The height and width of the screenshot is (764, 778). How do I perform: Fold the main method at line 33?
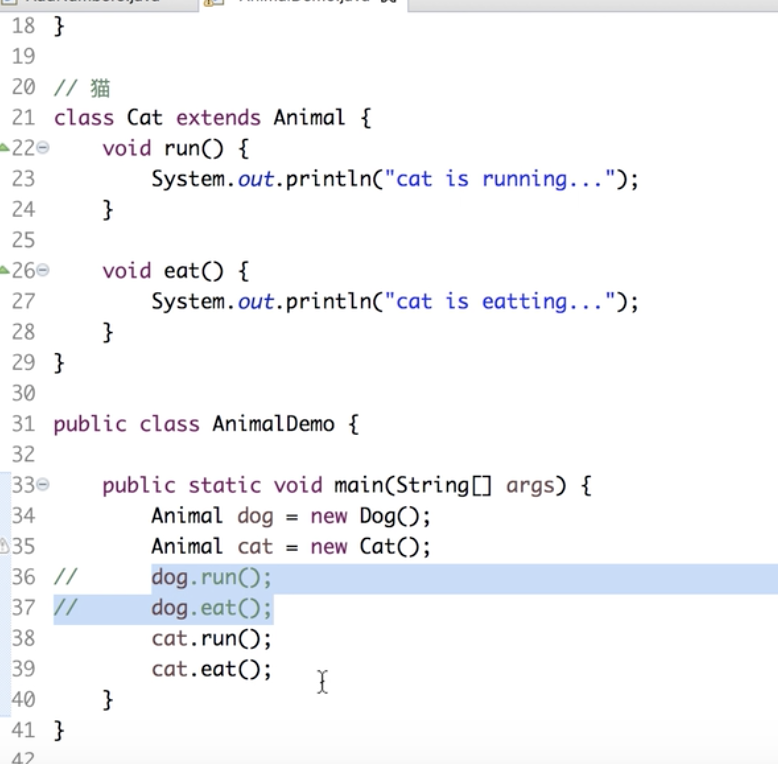pos(43,486)
